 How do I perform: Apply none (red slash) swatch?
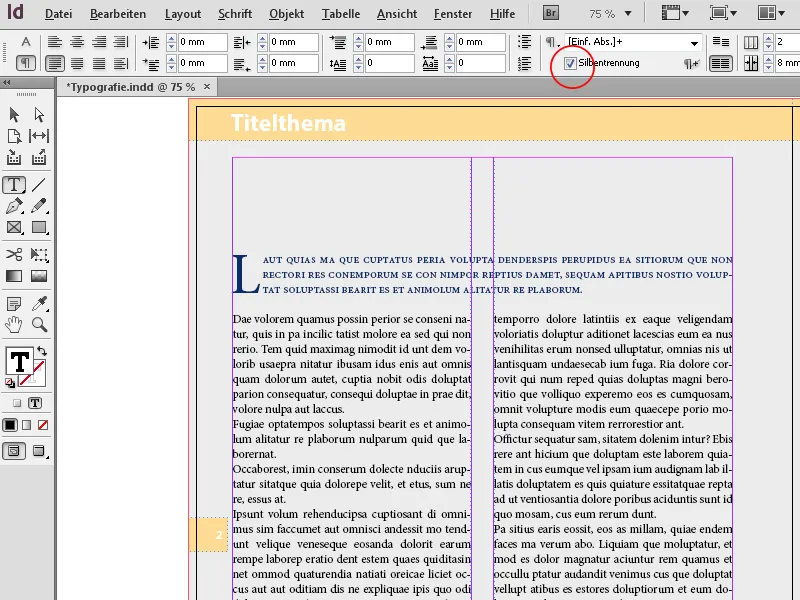coord(43,425)
